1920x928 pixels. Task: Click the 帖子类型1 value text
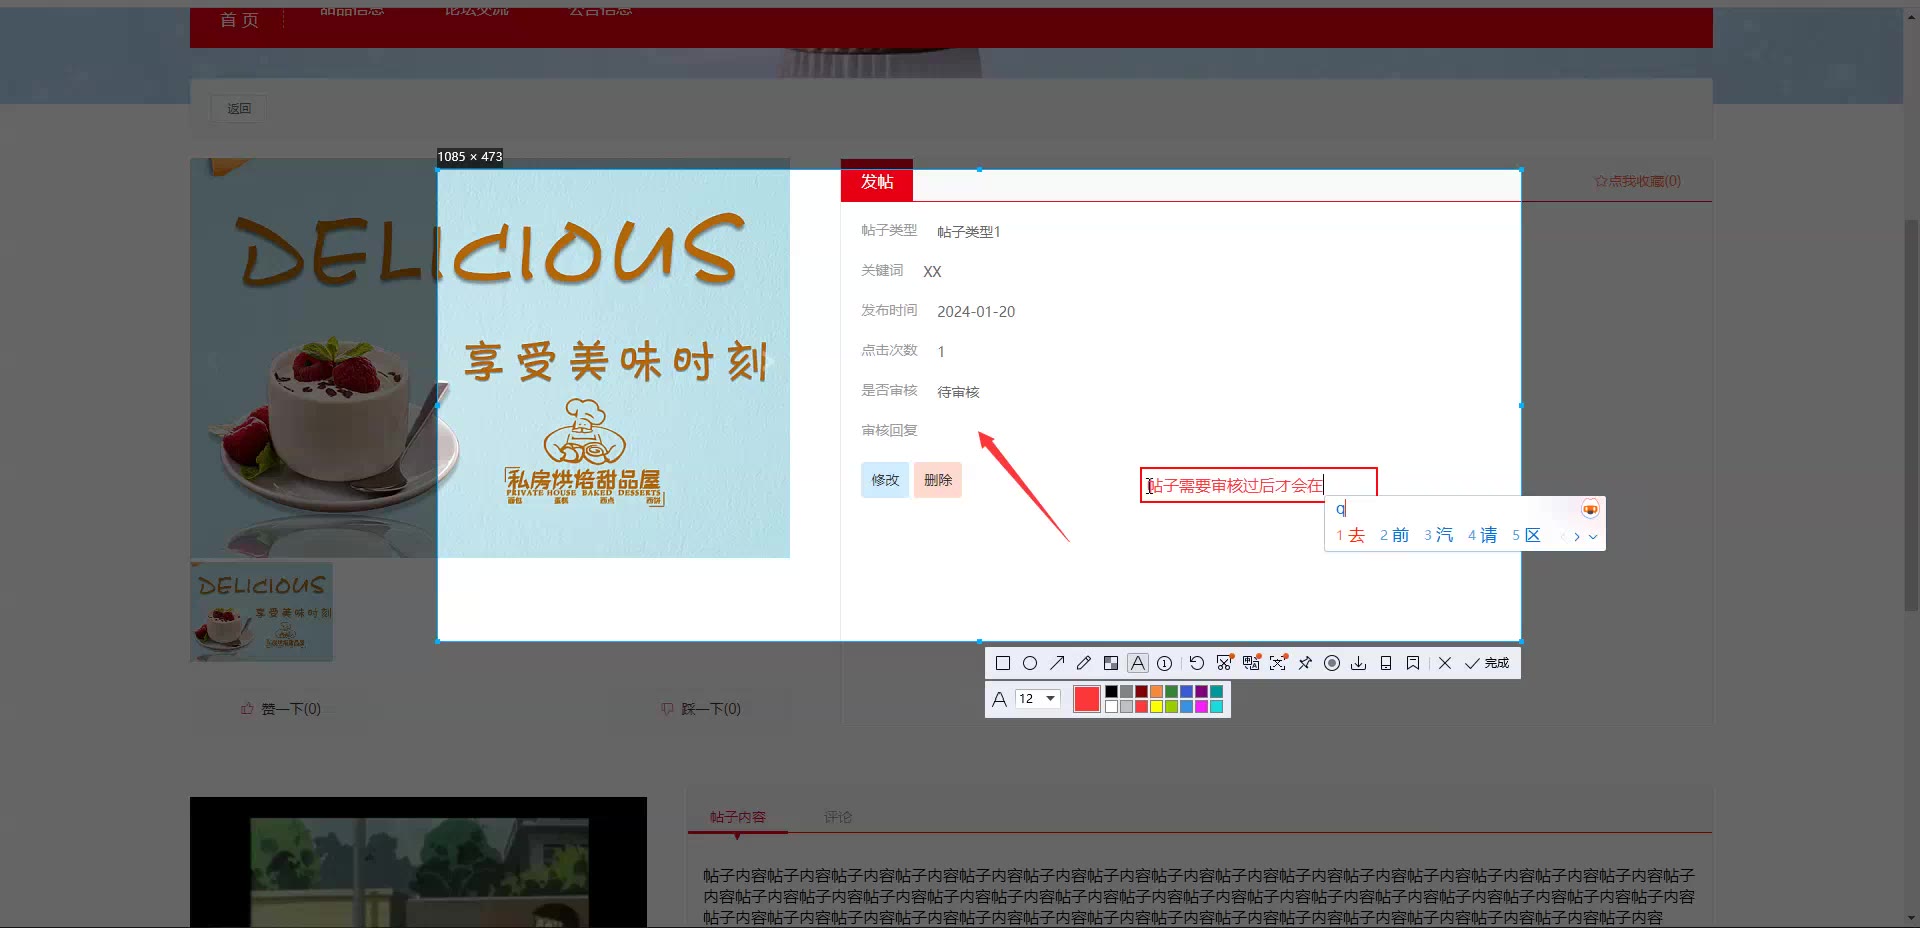click(969, 231)
